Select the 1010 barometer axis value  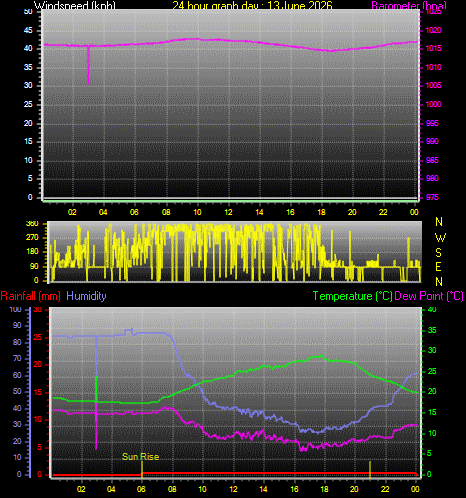[433, 67]
